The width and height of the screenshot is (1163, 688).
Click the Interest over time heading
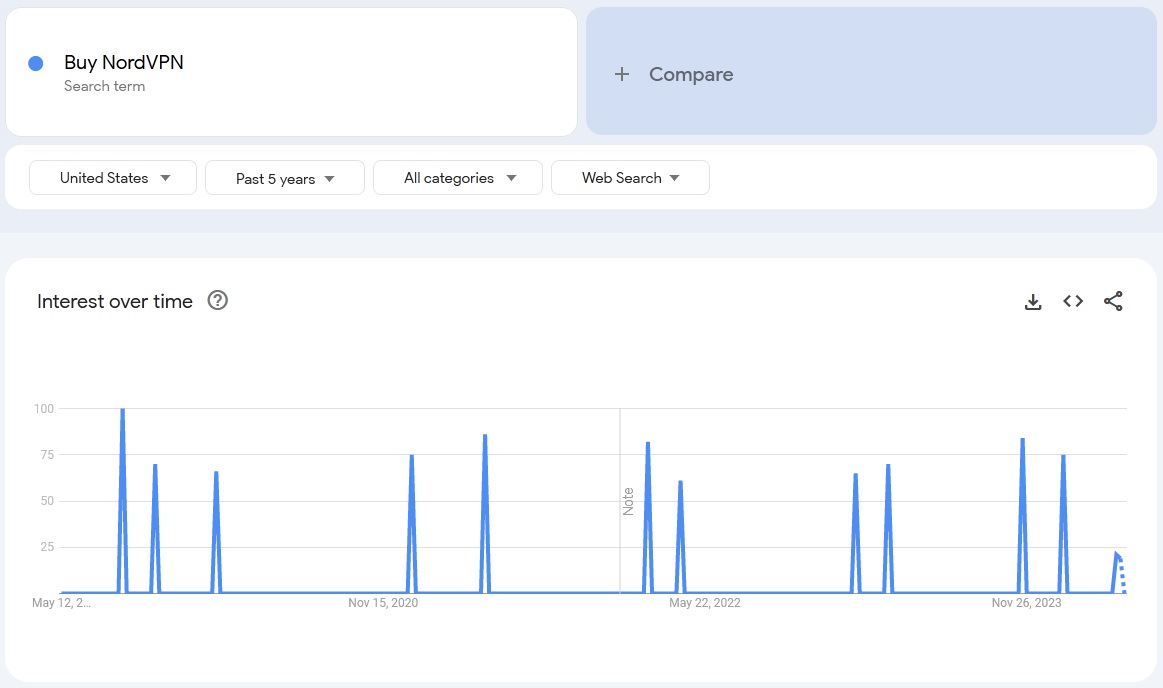[115, 302]
